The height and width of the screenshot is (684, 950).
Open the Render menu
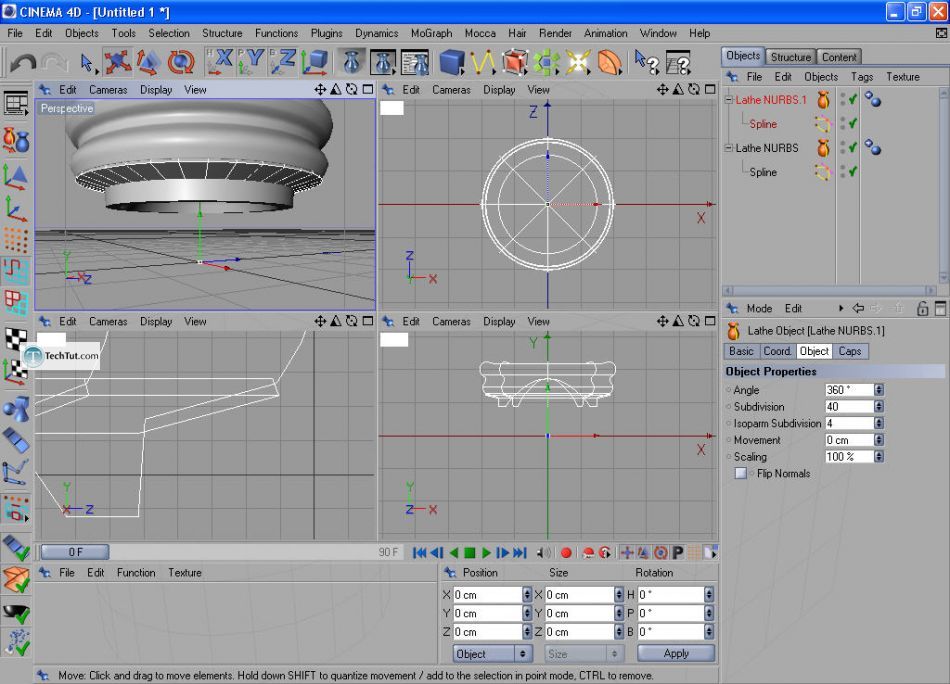coord(555,33)
